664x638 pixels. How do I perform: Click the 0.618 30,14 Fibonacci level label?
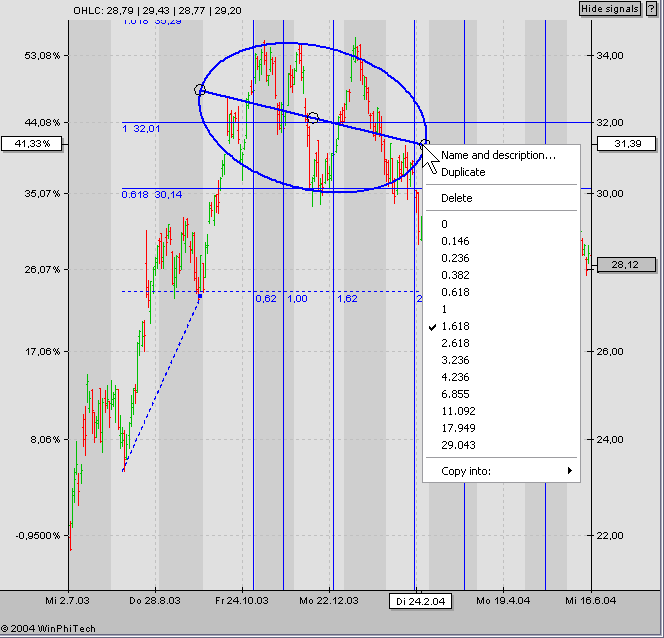tap(152, 194)
